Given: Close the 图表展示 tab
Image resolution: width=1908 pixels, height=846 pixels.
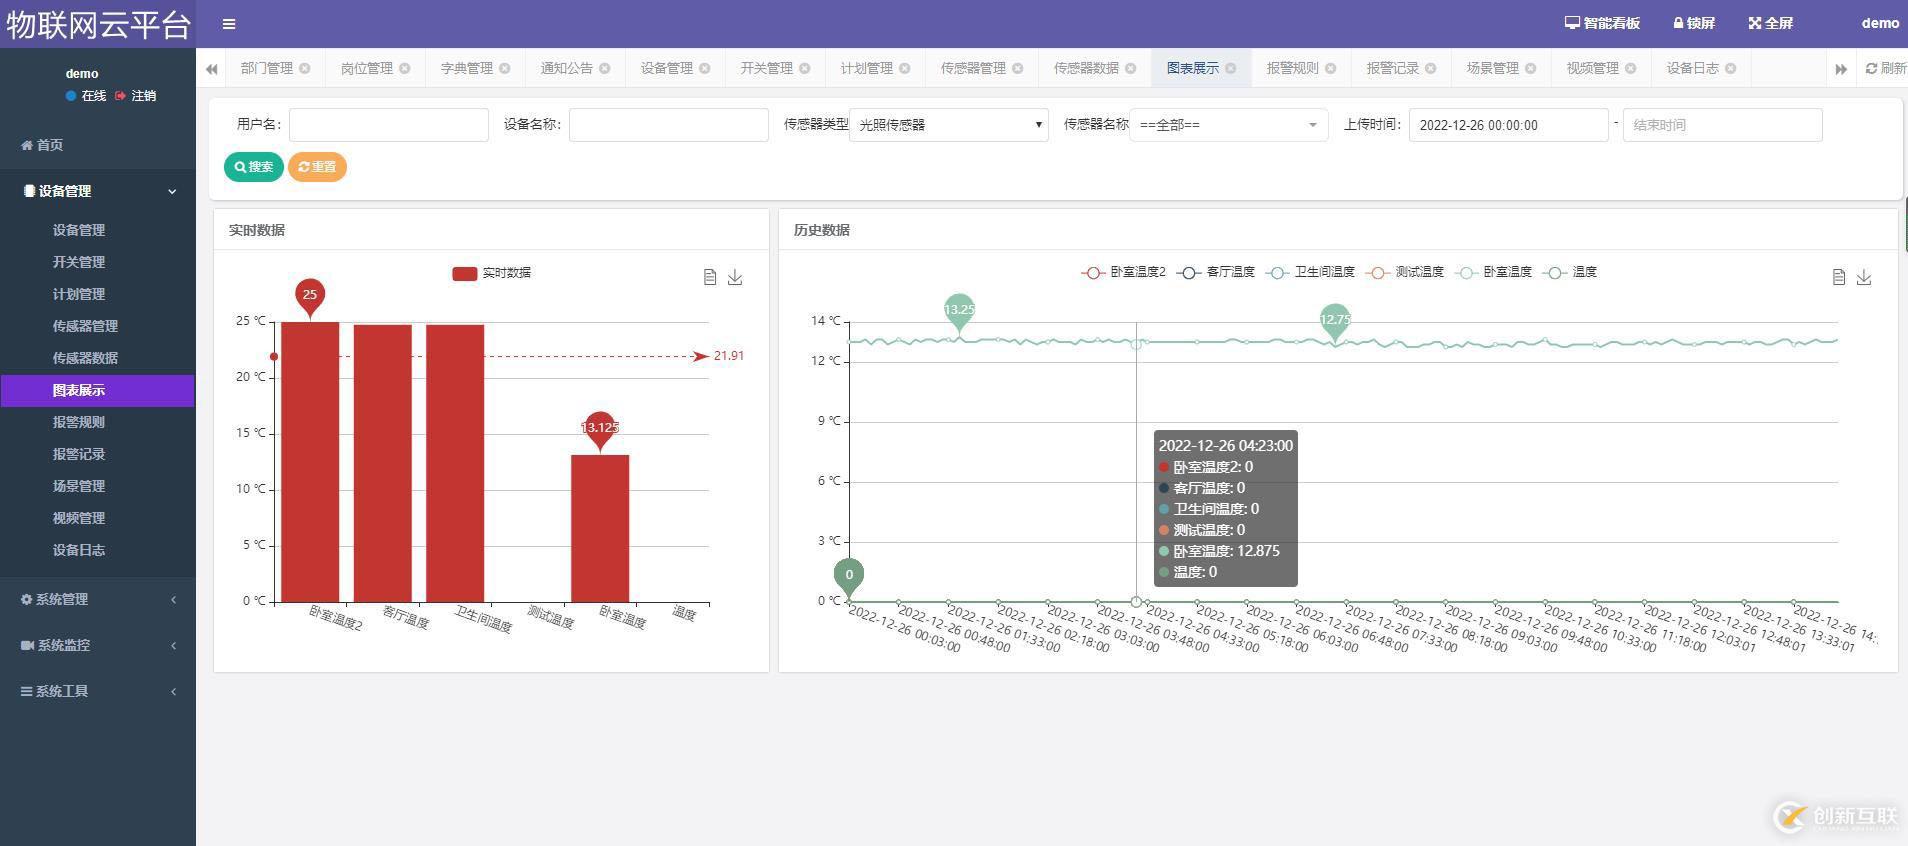Looking at the screenshot, I should point(1231,68).
